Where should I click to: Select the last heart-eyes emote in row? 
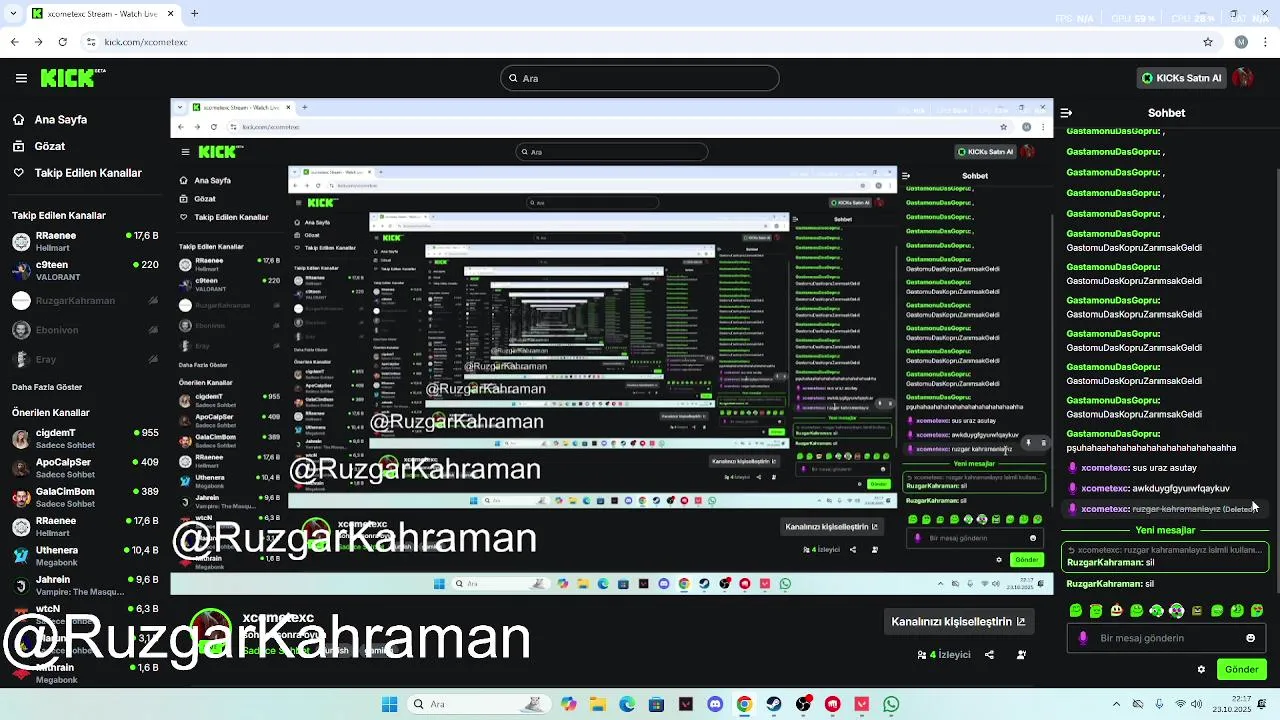[1257, 610]
